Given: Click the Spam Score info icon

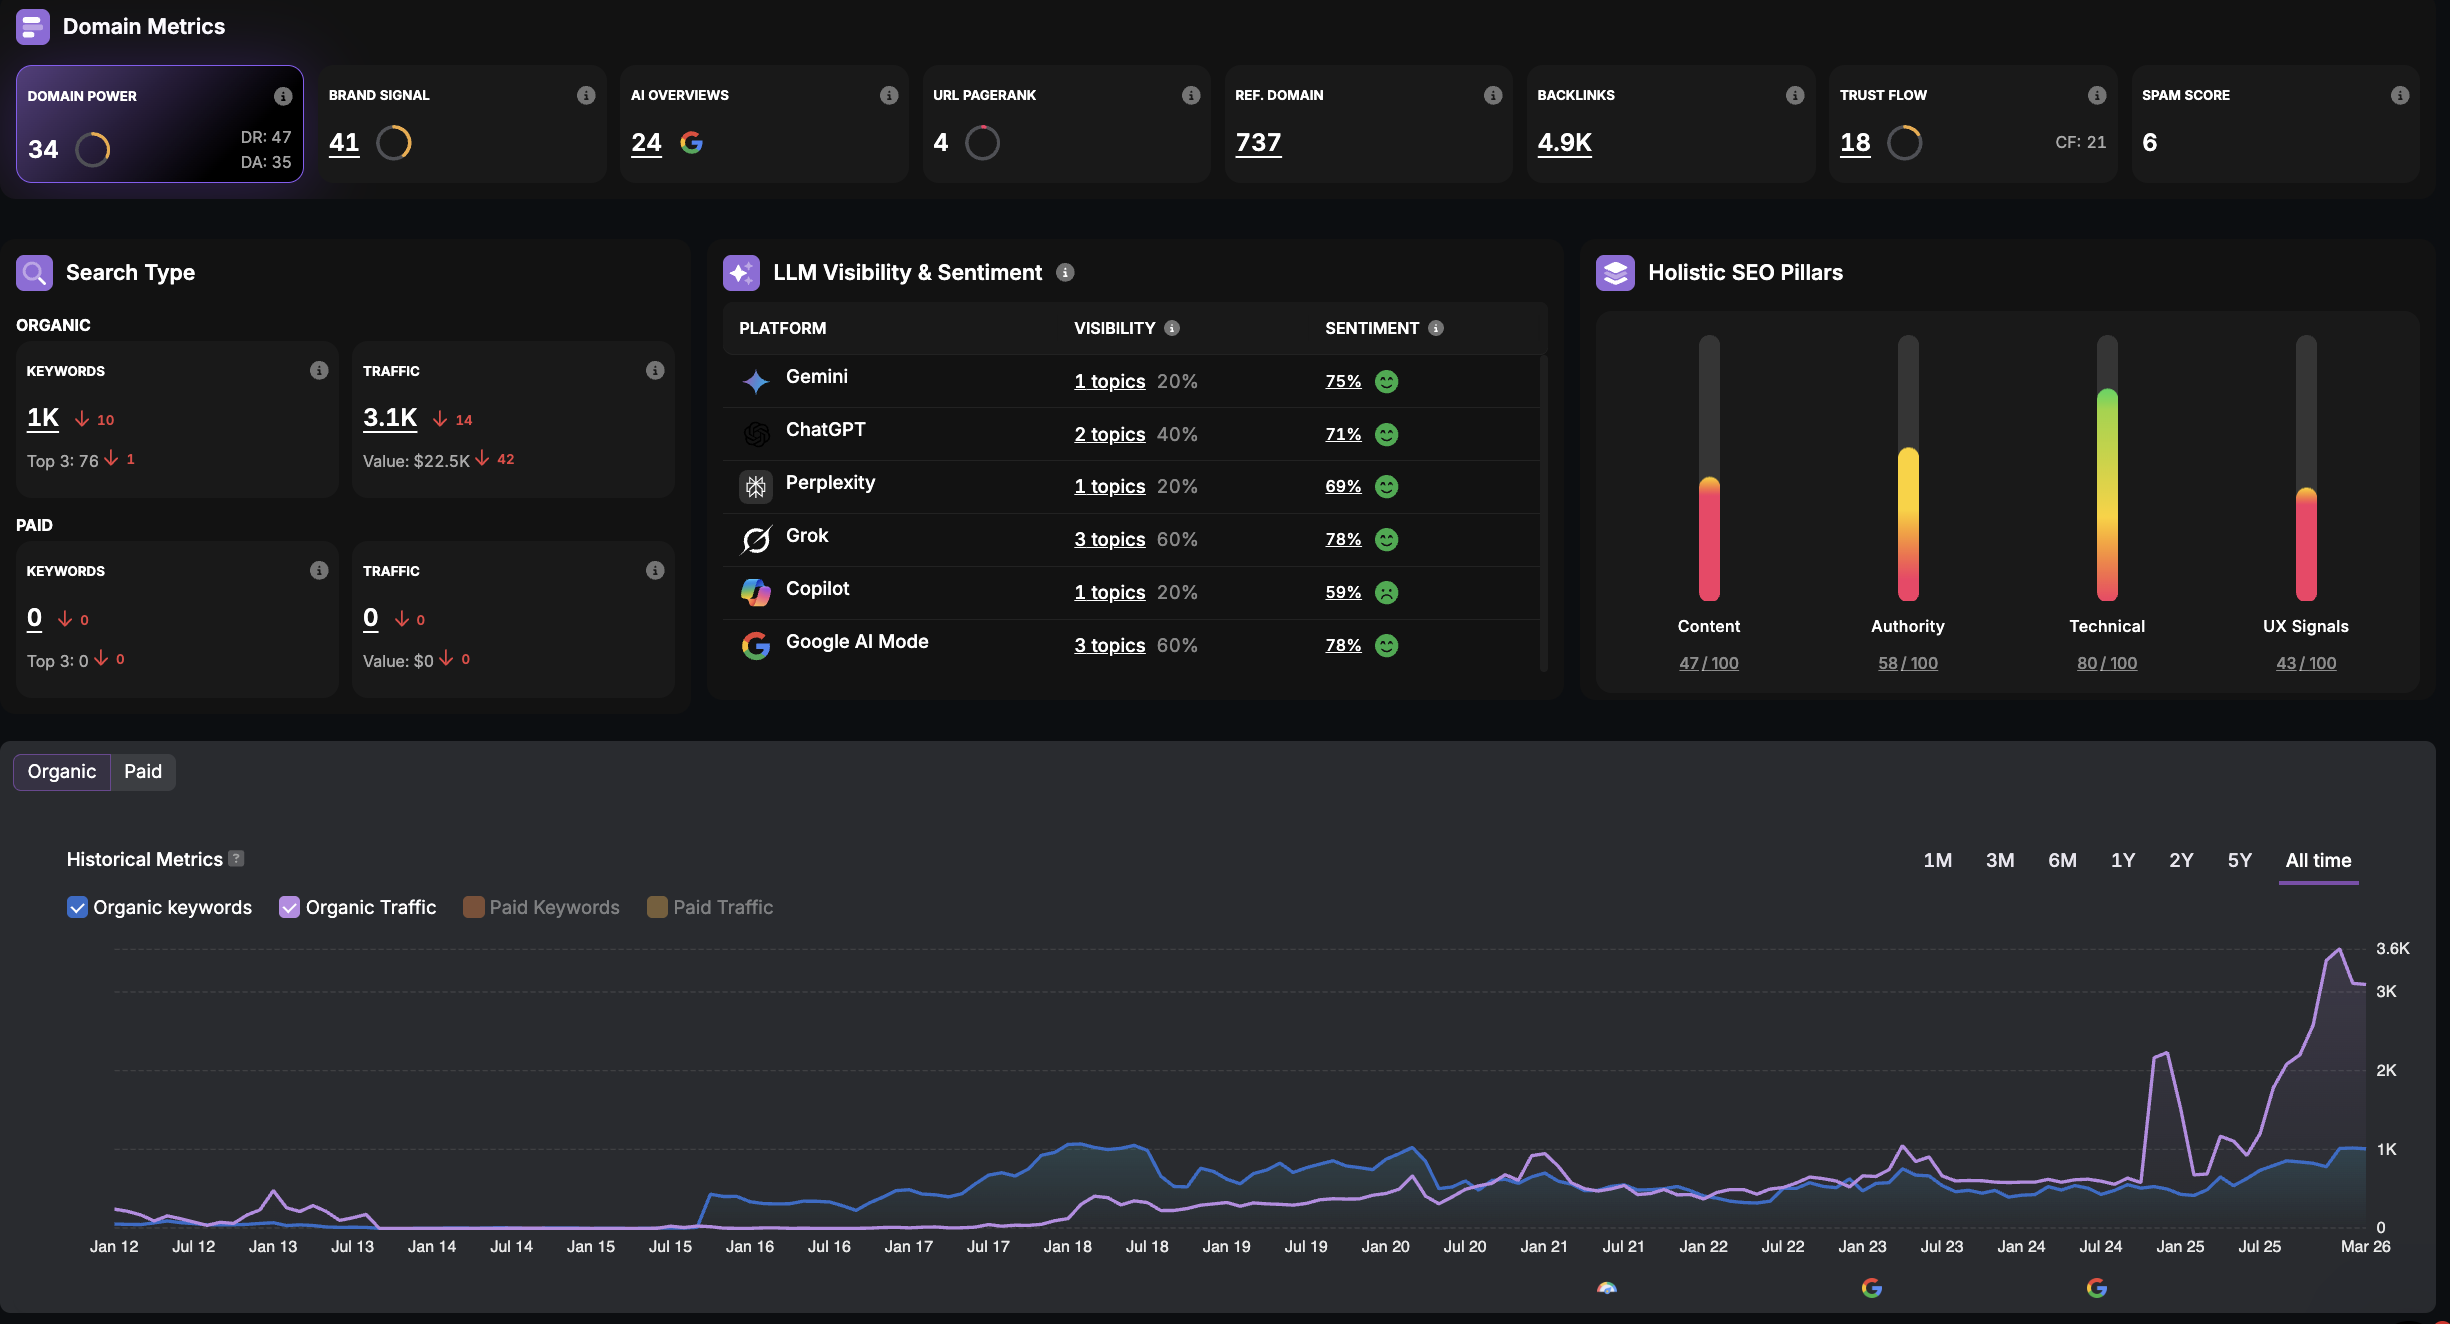Looking at the screenshot, I should [2399, 95].
